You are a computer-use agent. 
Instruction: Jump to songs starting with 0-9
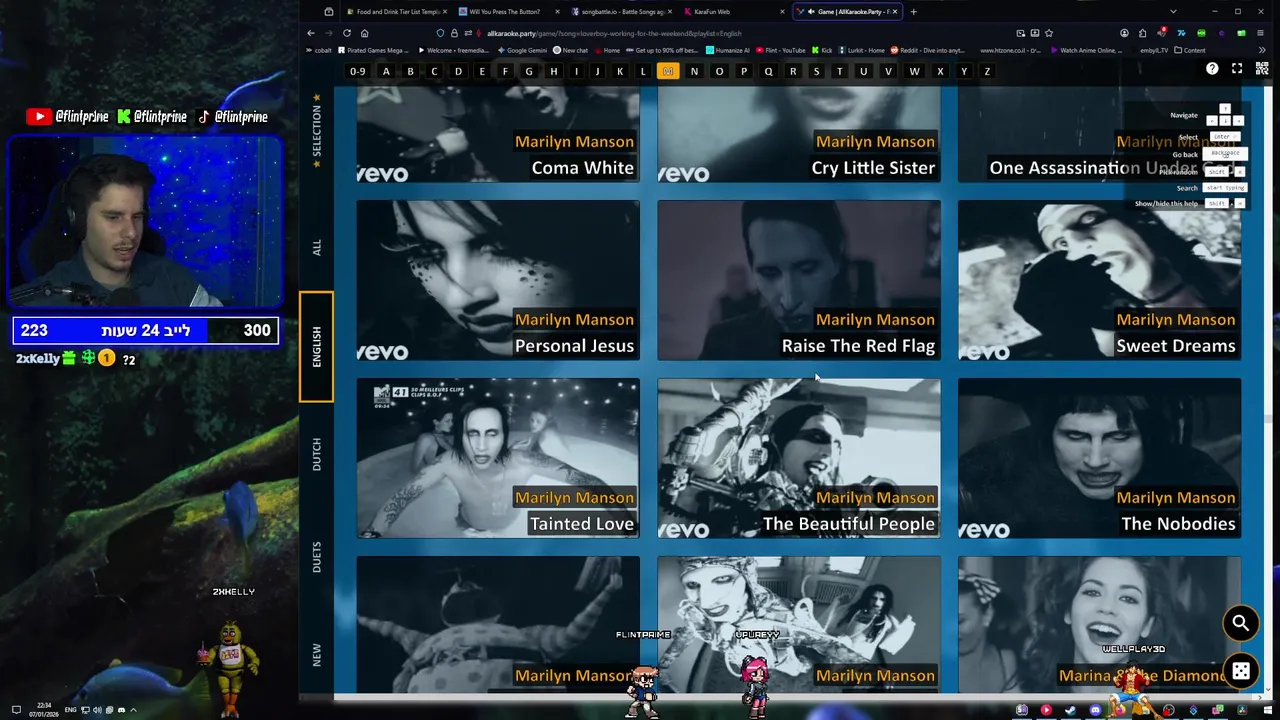(x=357, y=71)
